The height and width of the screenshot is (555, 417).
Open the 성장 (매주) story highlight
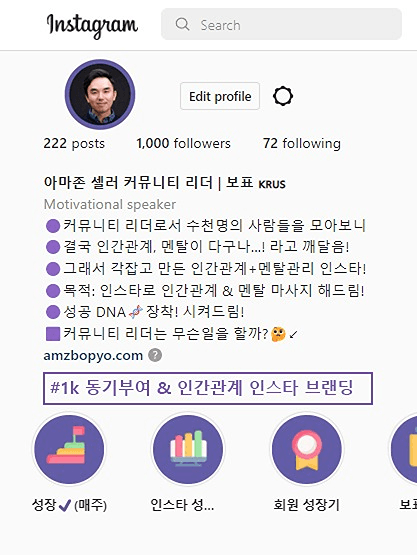(x=69, y=449)
